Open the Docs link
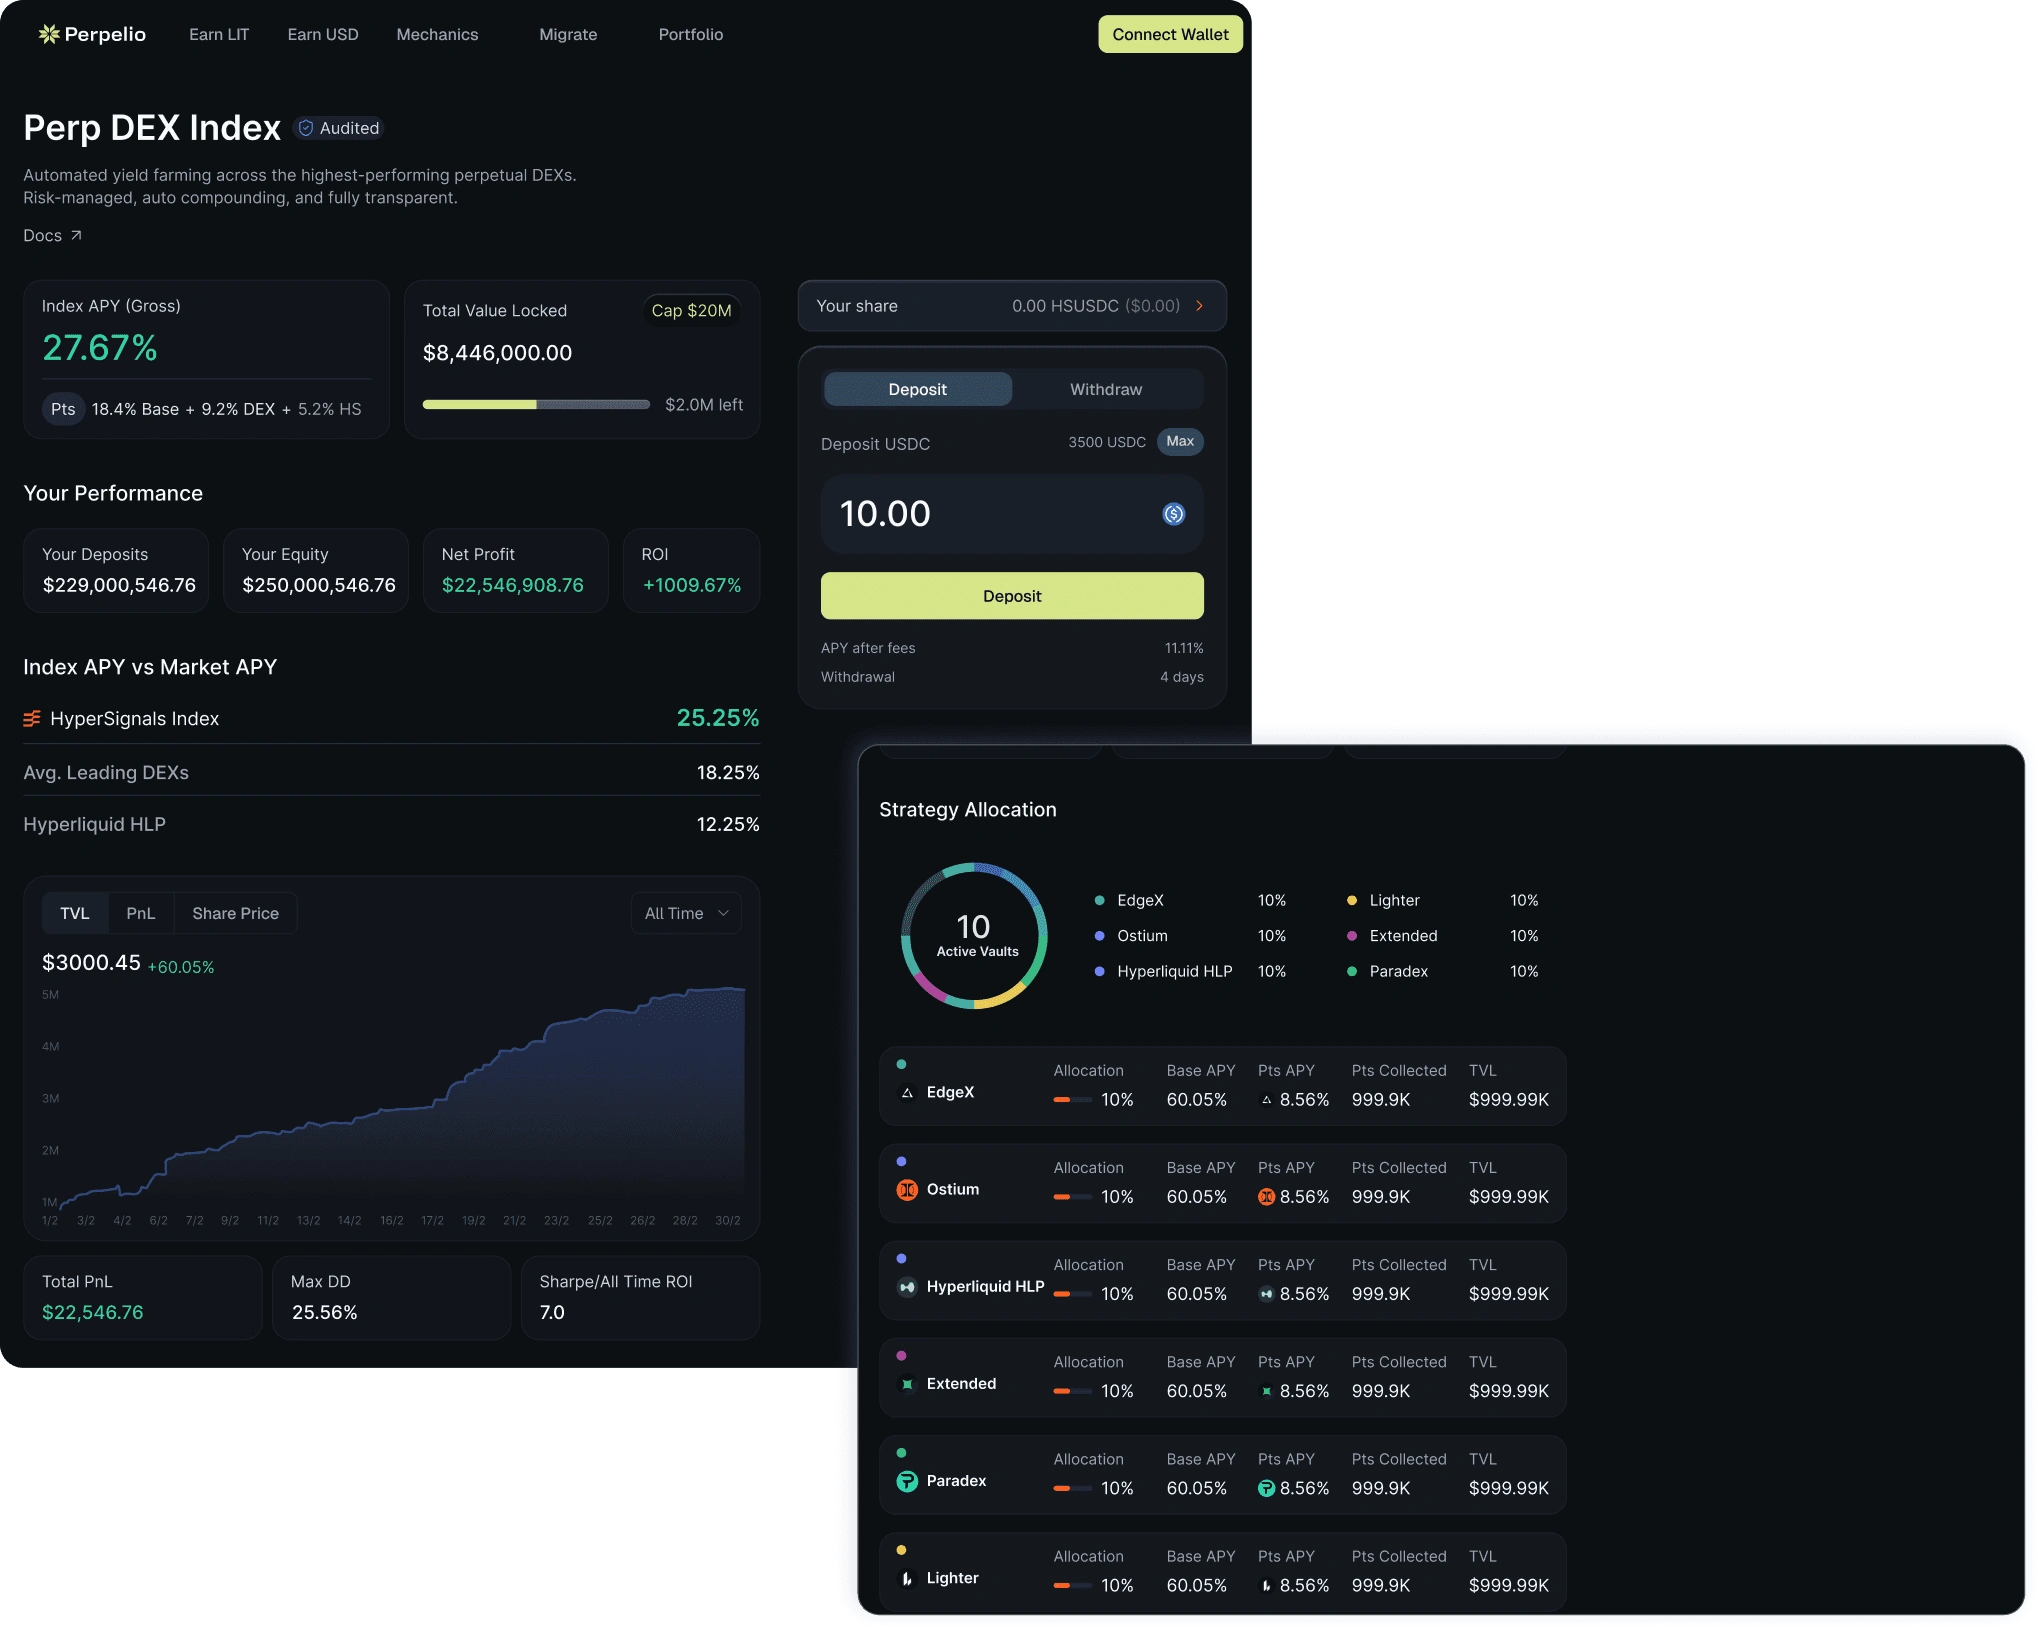2043x1633 pixels. click(x=52, y=235)
